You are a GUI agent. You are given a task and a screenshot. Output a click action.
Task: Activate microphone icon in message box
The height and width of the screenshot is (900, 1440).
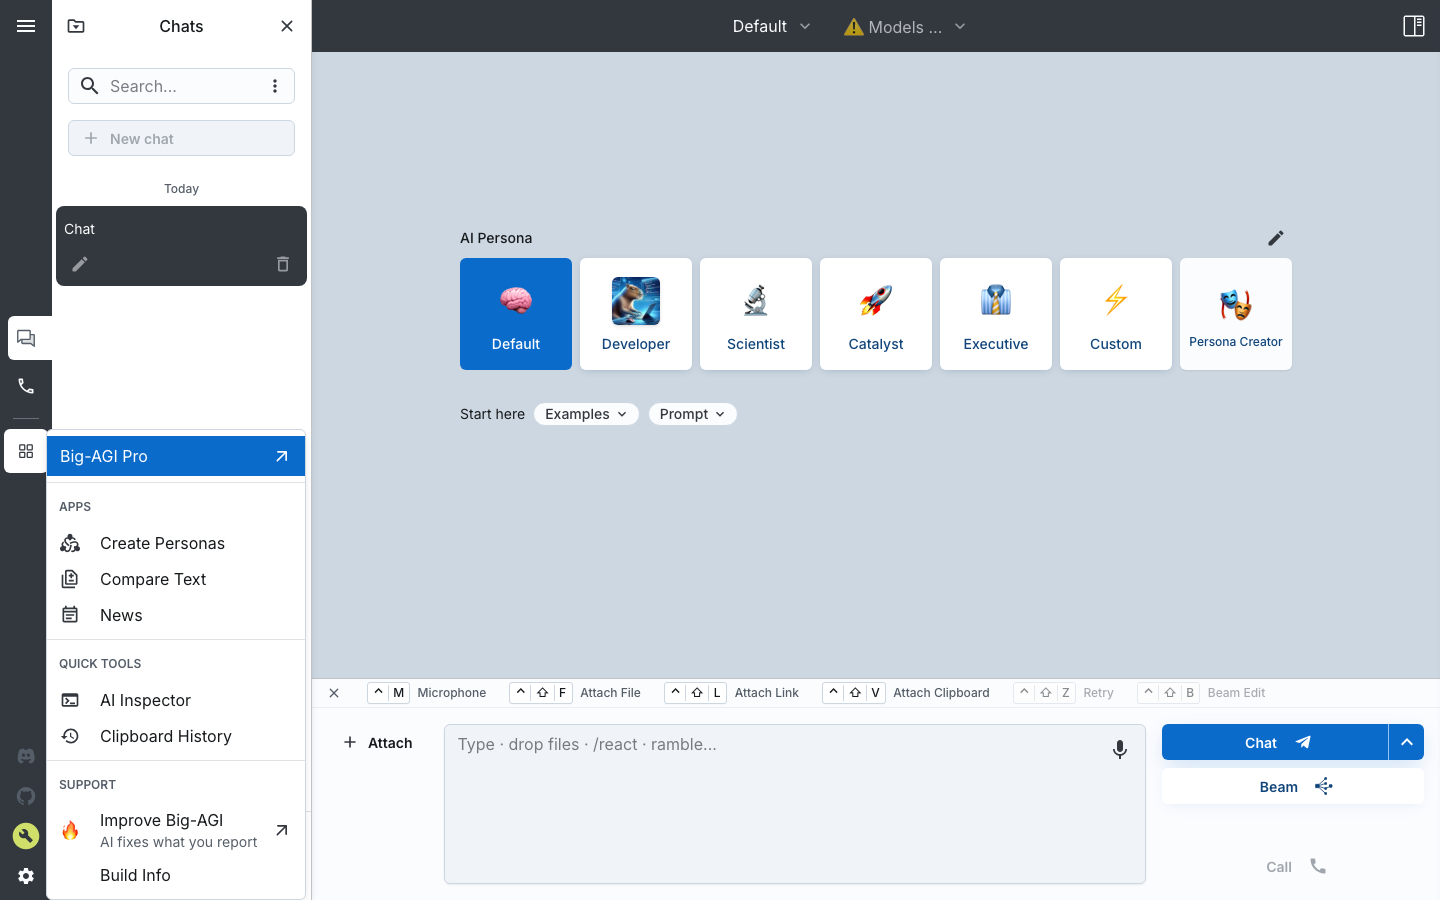pos(1120,749)
